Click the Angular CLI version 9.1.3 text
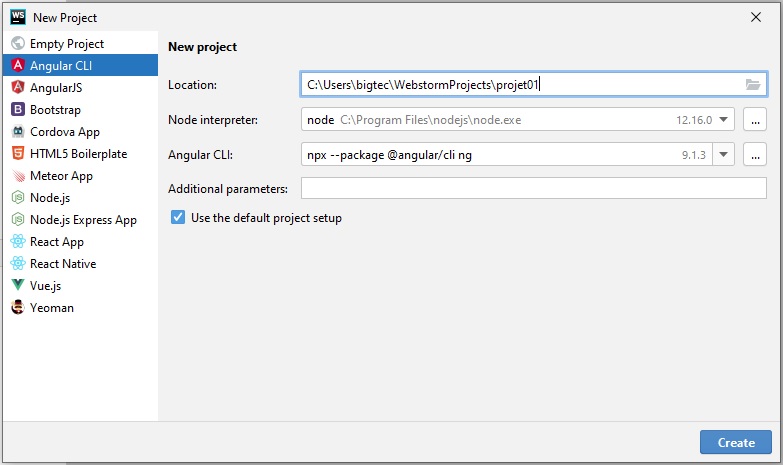Screen dimensions: 783x465 click(x=694, y=155)
